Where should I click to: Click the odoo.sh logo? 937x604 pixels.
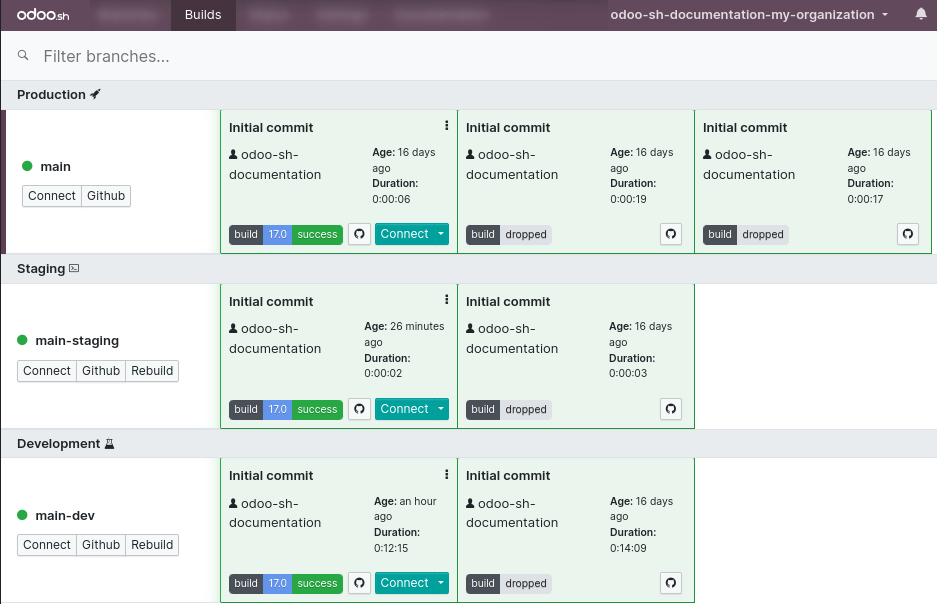(45, 15)
